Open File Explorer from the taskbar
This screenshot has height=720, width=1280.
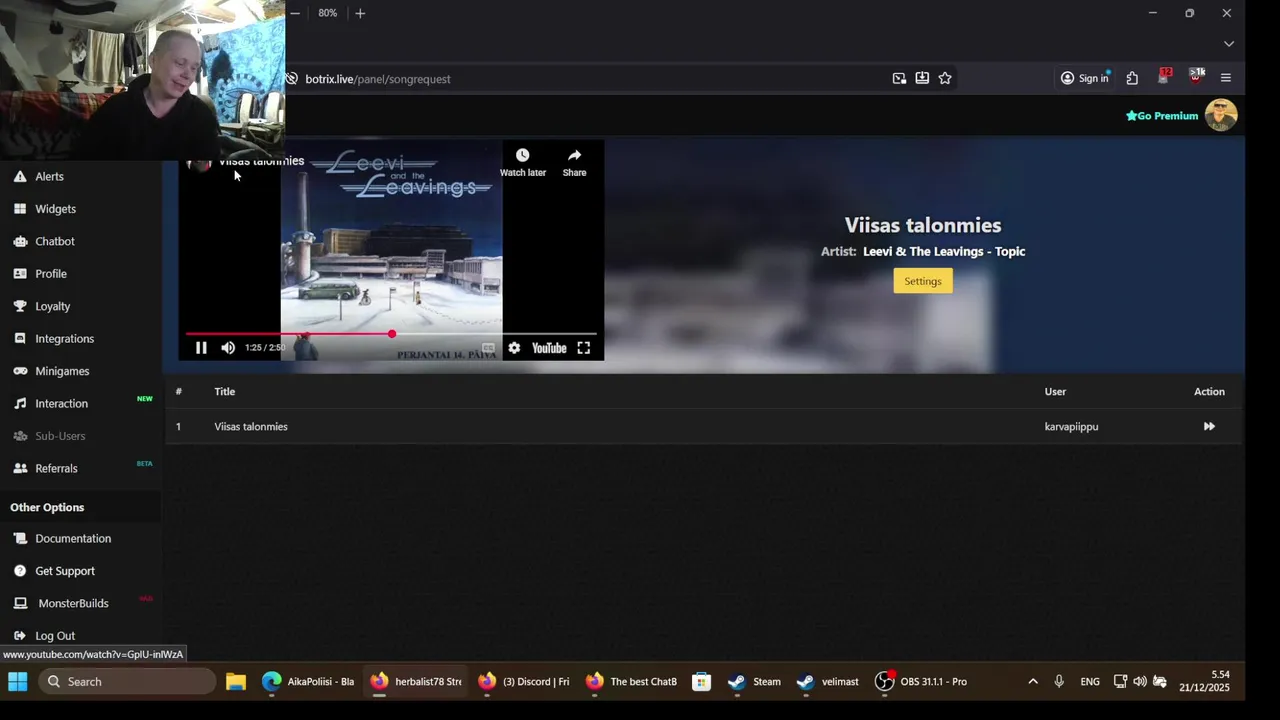(x=236, y=682)
